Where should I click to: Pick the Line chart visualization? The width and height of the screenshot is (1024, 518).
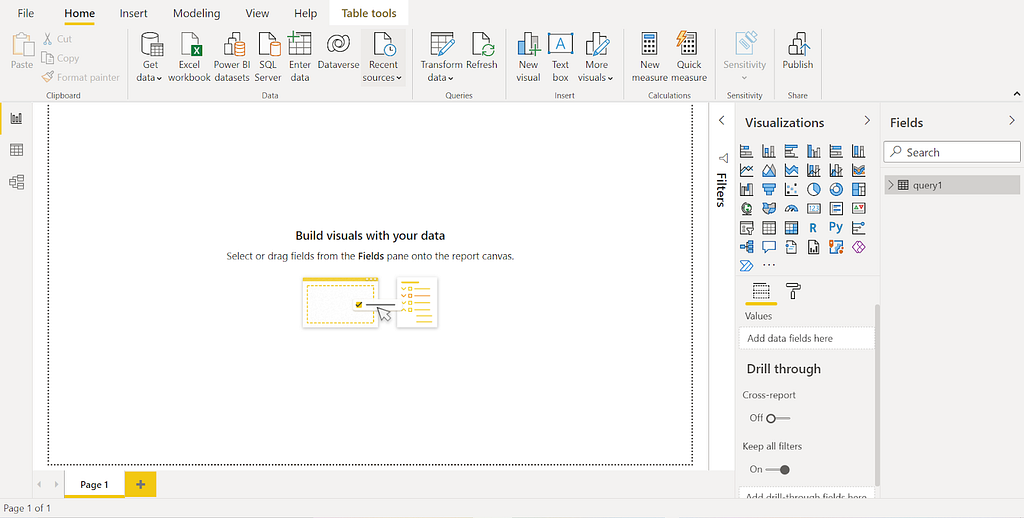(x=746, y=170)
